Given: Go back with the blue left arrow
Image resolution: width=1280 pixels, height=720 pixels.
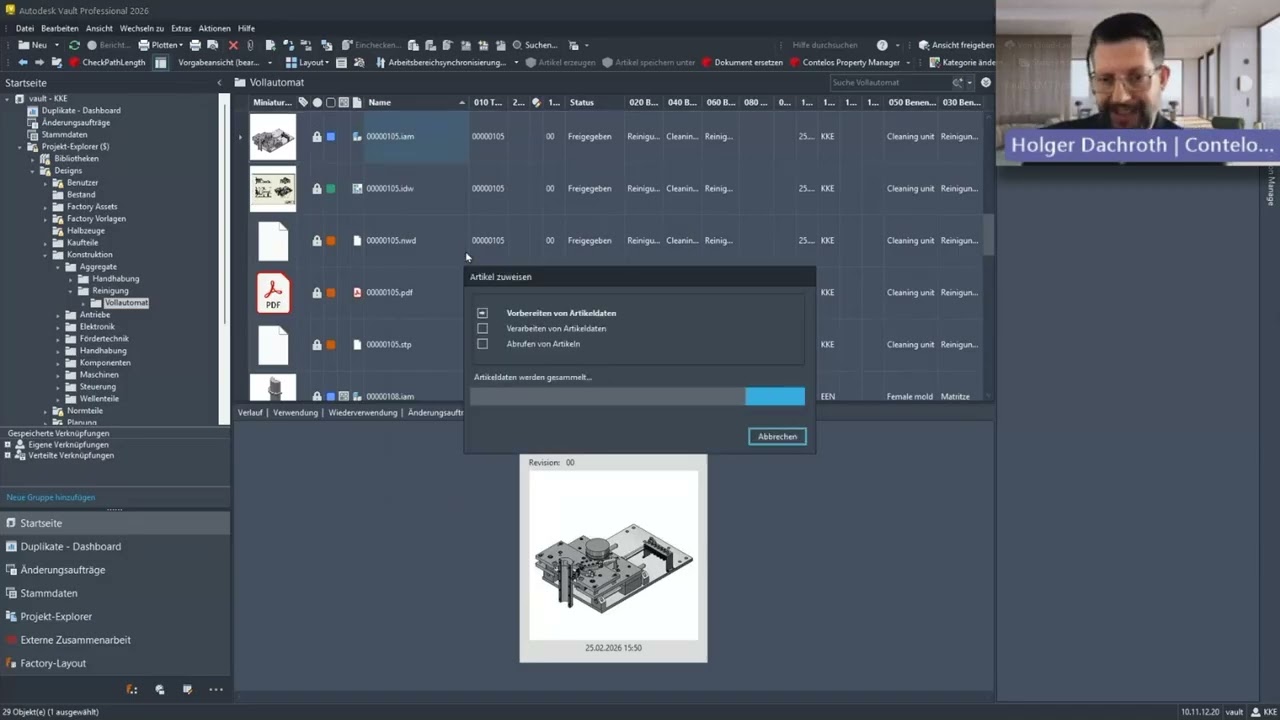Looking at the screenshot, I should pyautogui.click(x=23, y=62).
